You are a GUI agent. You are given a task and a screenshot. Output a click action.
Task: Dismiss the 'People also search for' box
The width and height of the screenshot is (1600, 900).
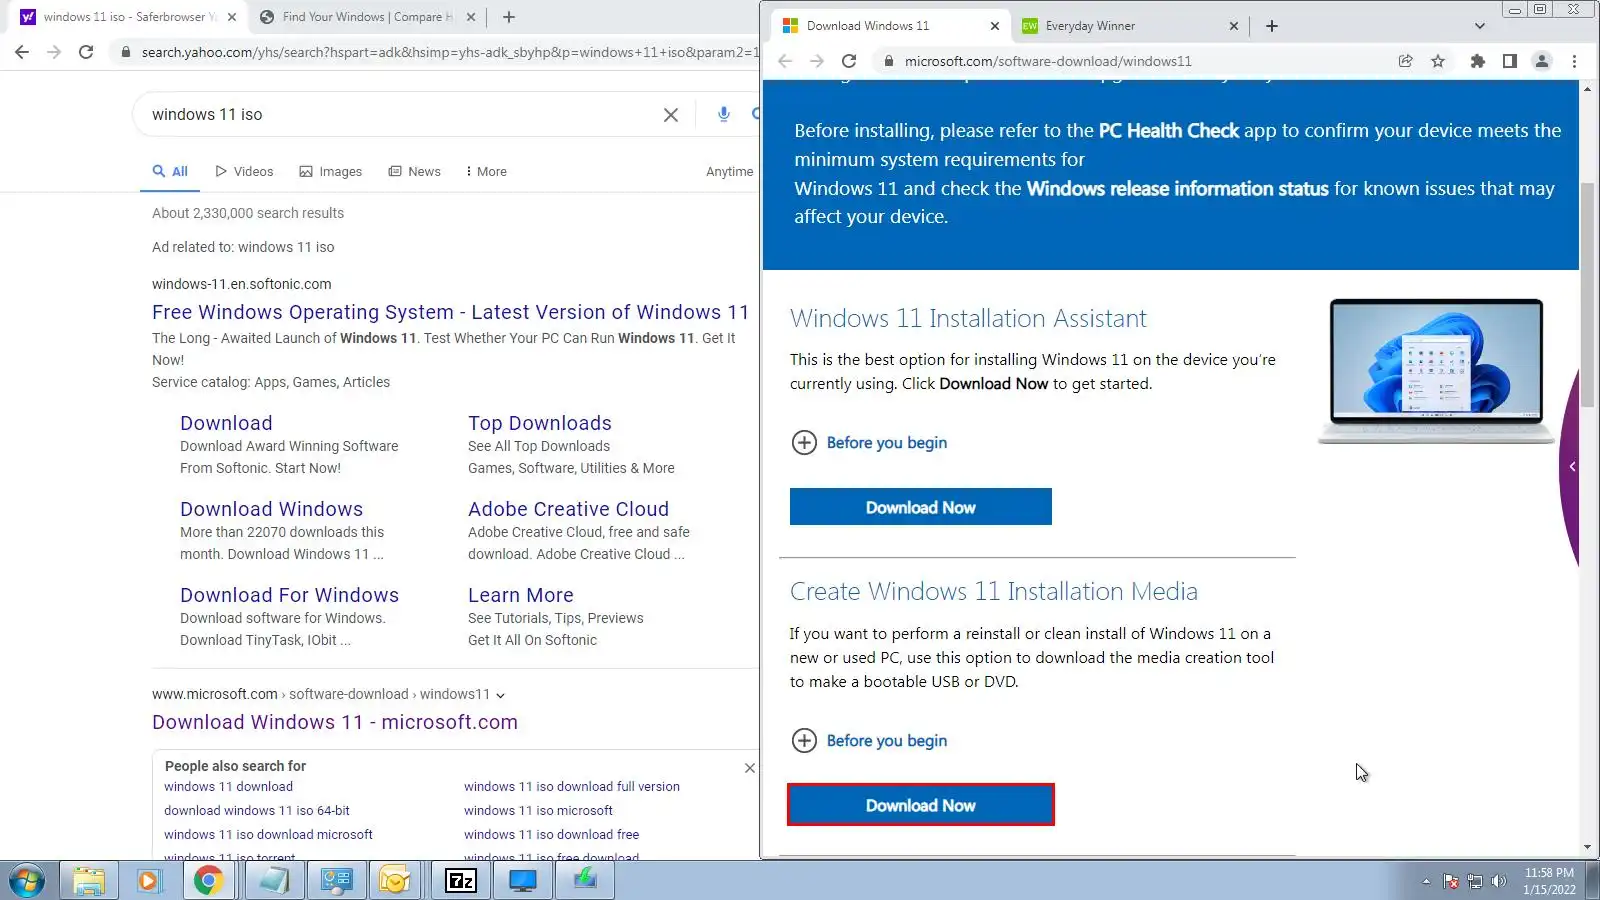tap(749, 768)
